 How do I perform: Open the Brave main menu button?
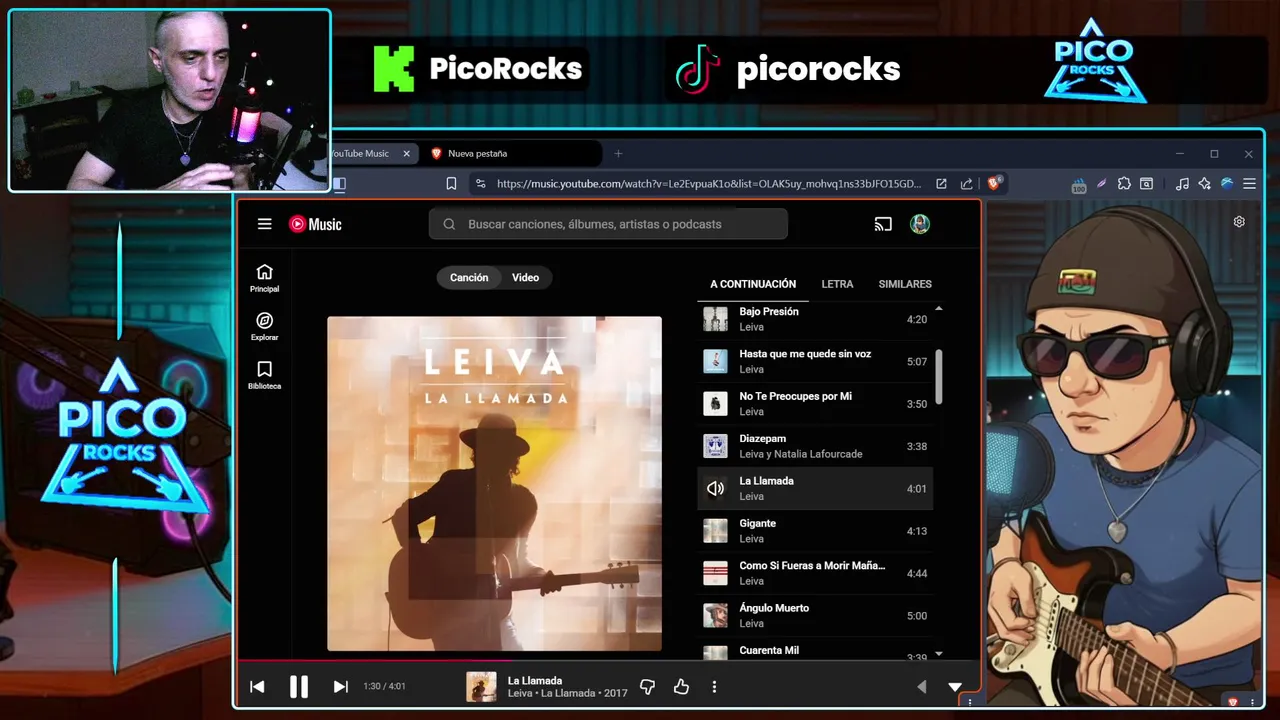tap(1249, 184)
